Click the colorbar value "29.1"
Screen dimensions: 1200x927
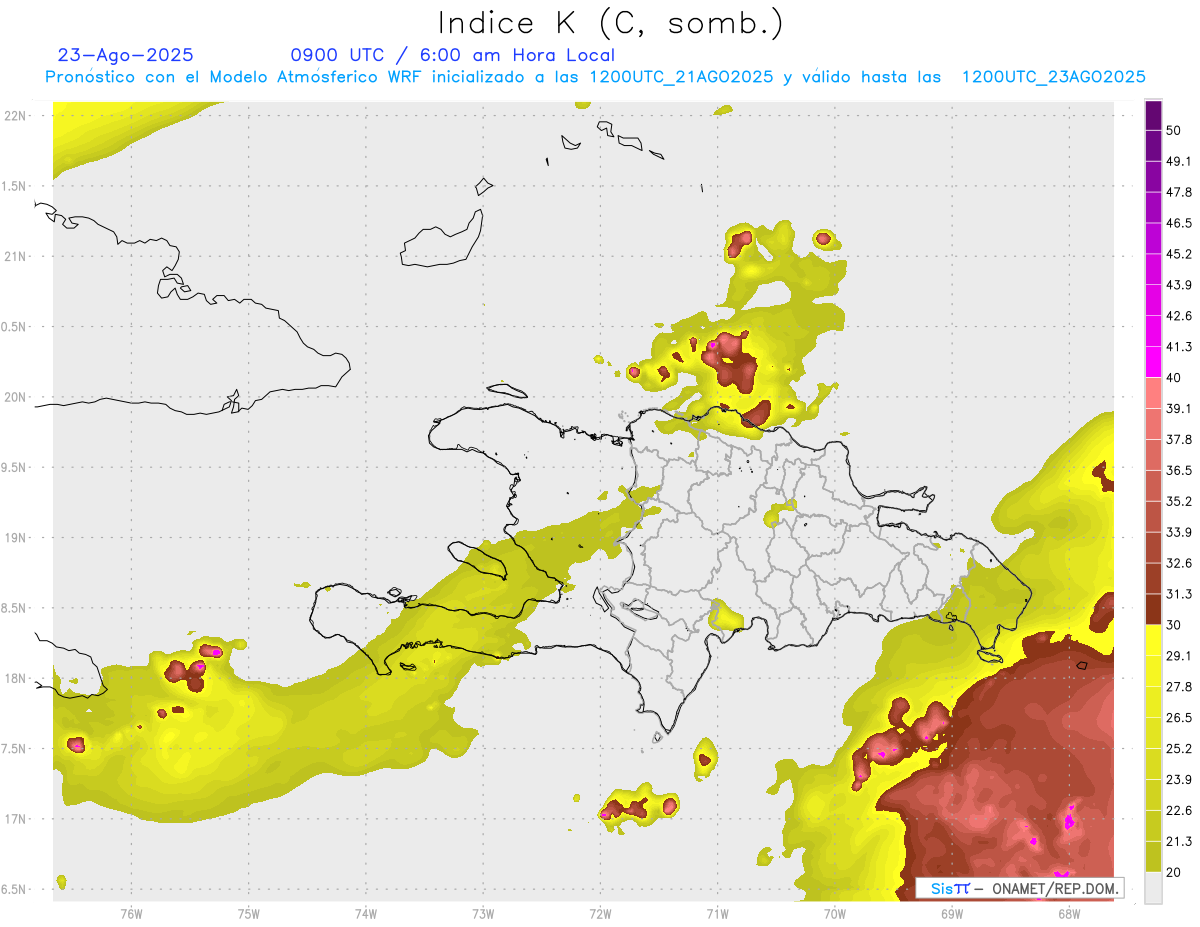pyautogui.click(x=1179, y=657)
